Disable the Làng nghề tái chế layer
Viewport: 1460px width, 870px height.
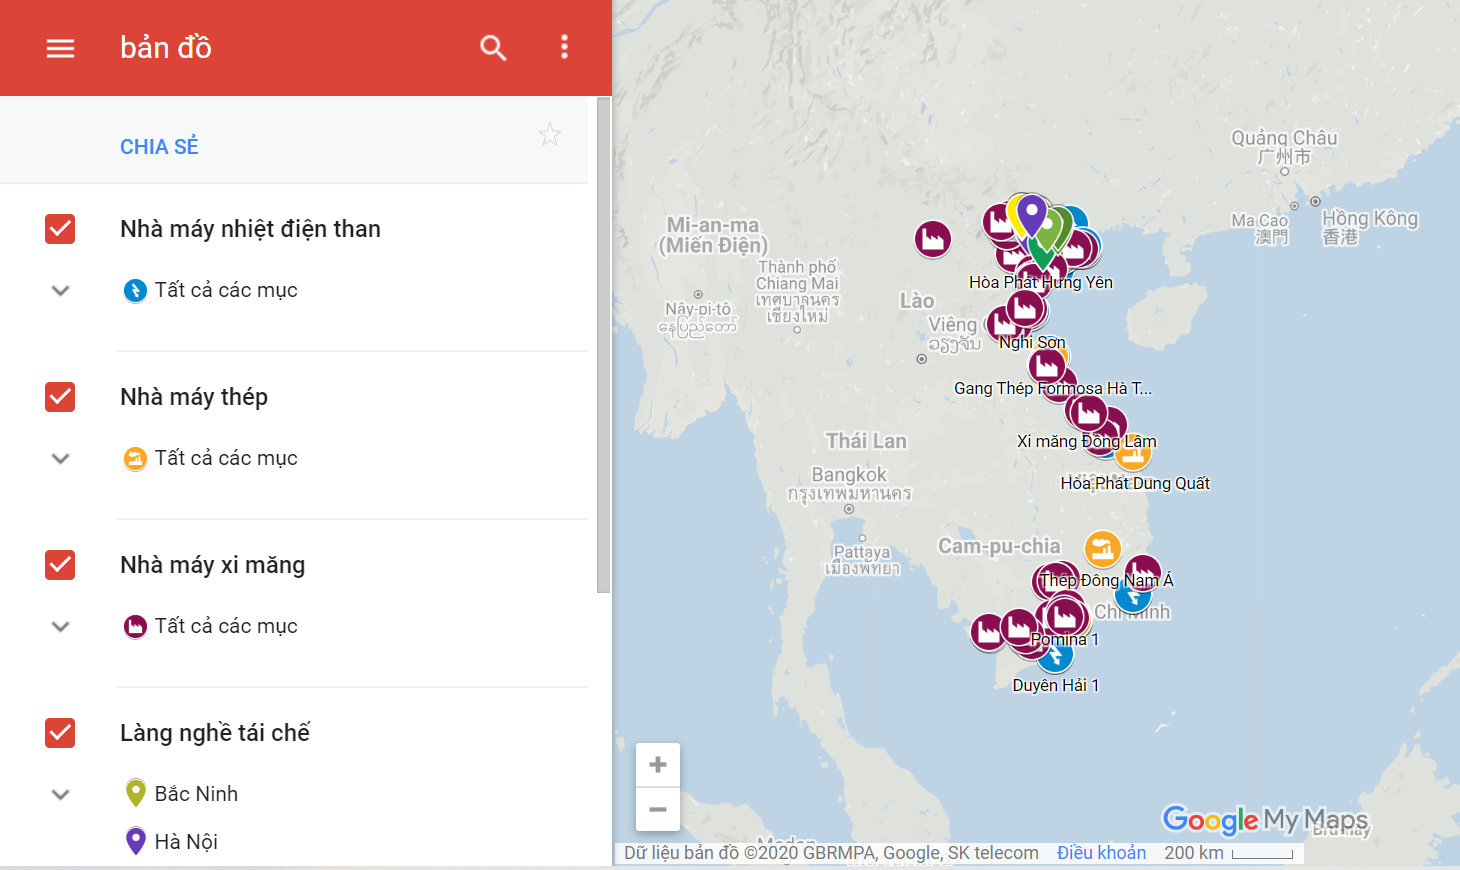(60, 733)
